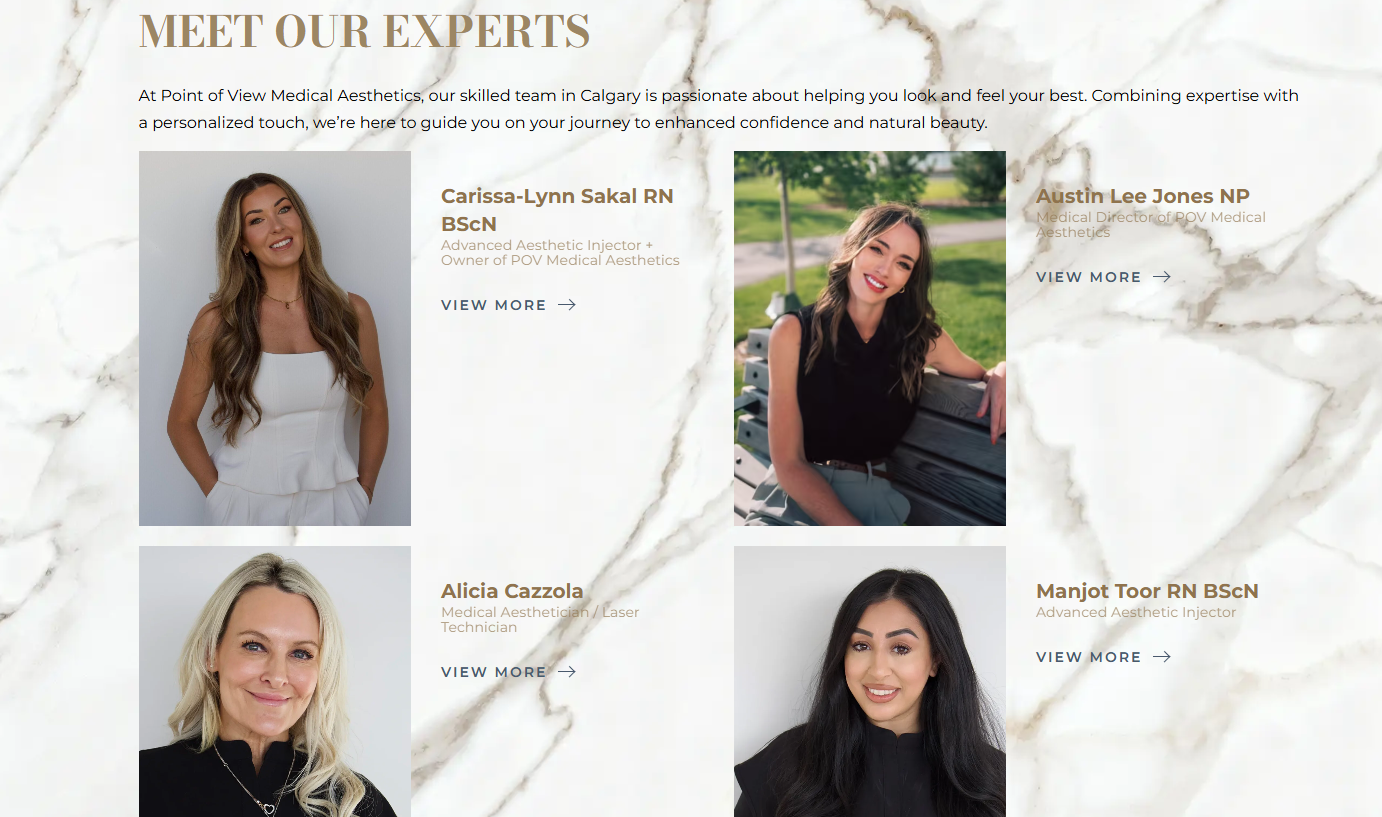This screenshot has height=817, width=1382.
Task: Click the Medical Director of POV Medical Aesthetics subtitle
Action: point(1151,224)
